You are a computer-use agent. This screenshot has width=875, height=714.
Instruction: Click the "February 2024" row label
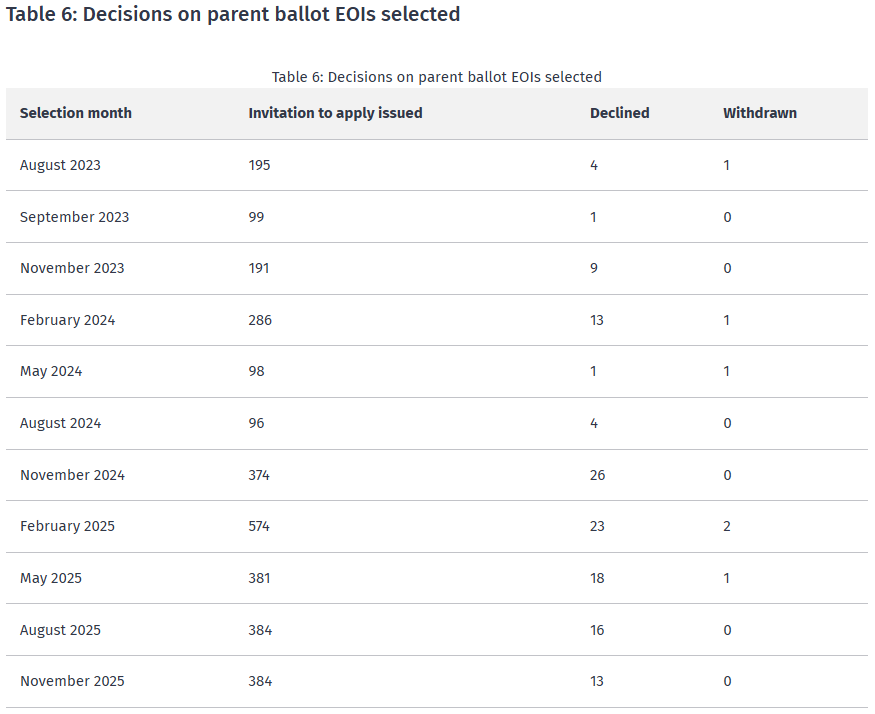(x=67, y=320)
